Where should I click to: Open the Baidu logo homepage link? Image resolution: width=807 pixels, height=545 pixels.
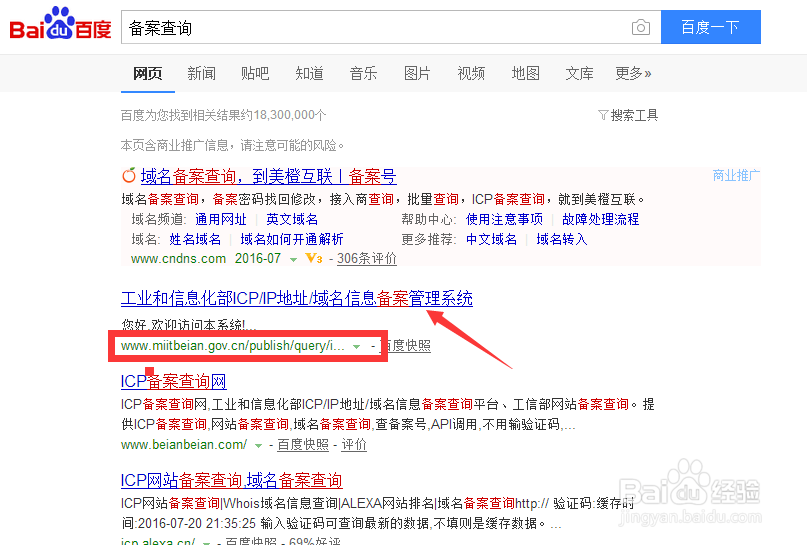point(60,24)
